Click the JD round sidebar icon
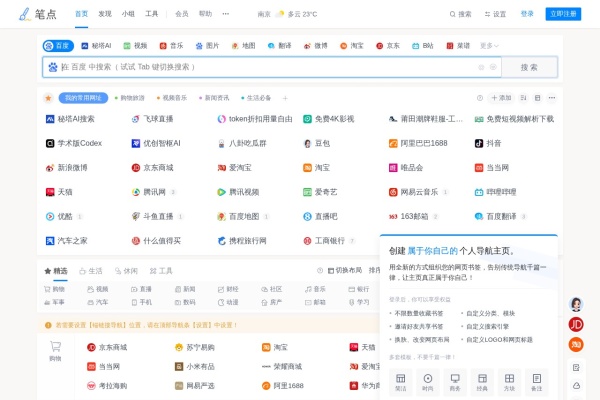The height and width of the screenshot is (400, 600). pos(576,325)
